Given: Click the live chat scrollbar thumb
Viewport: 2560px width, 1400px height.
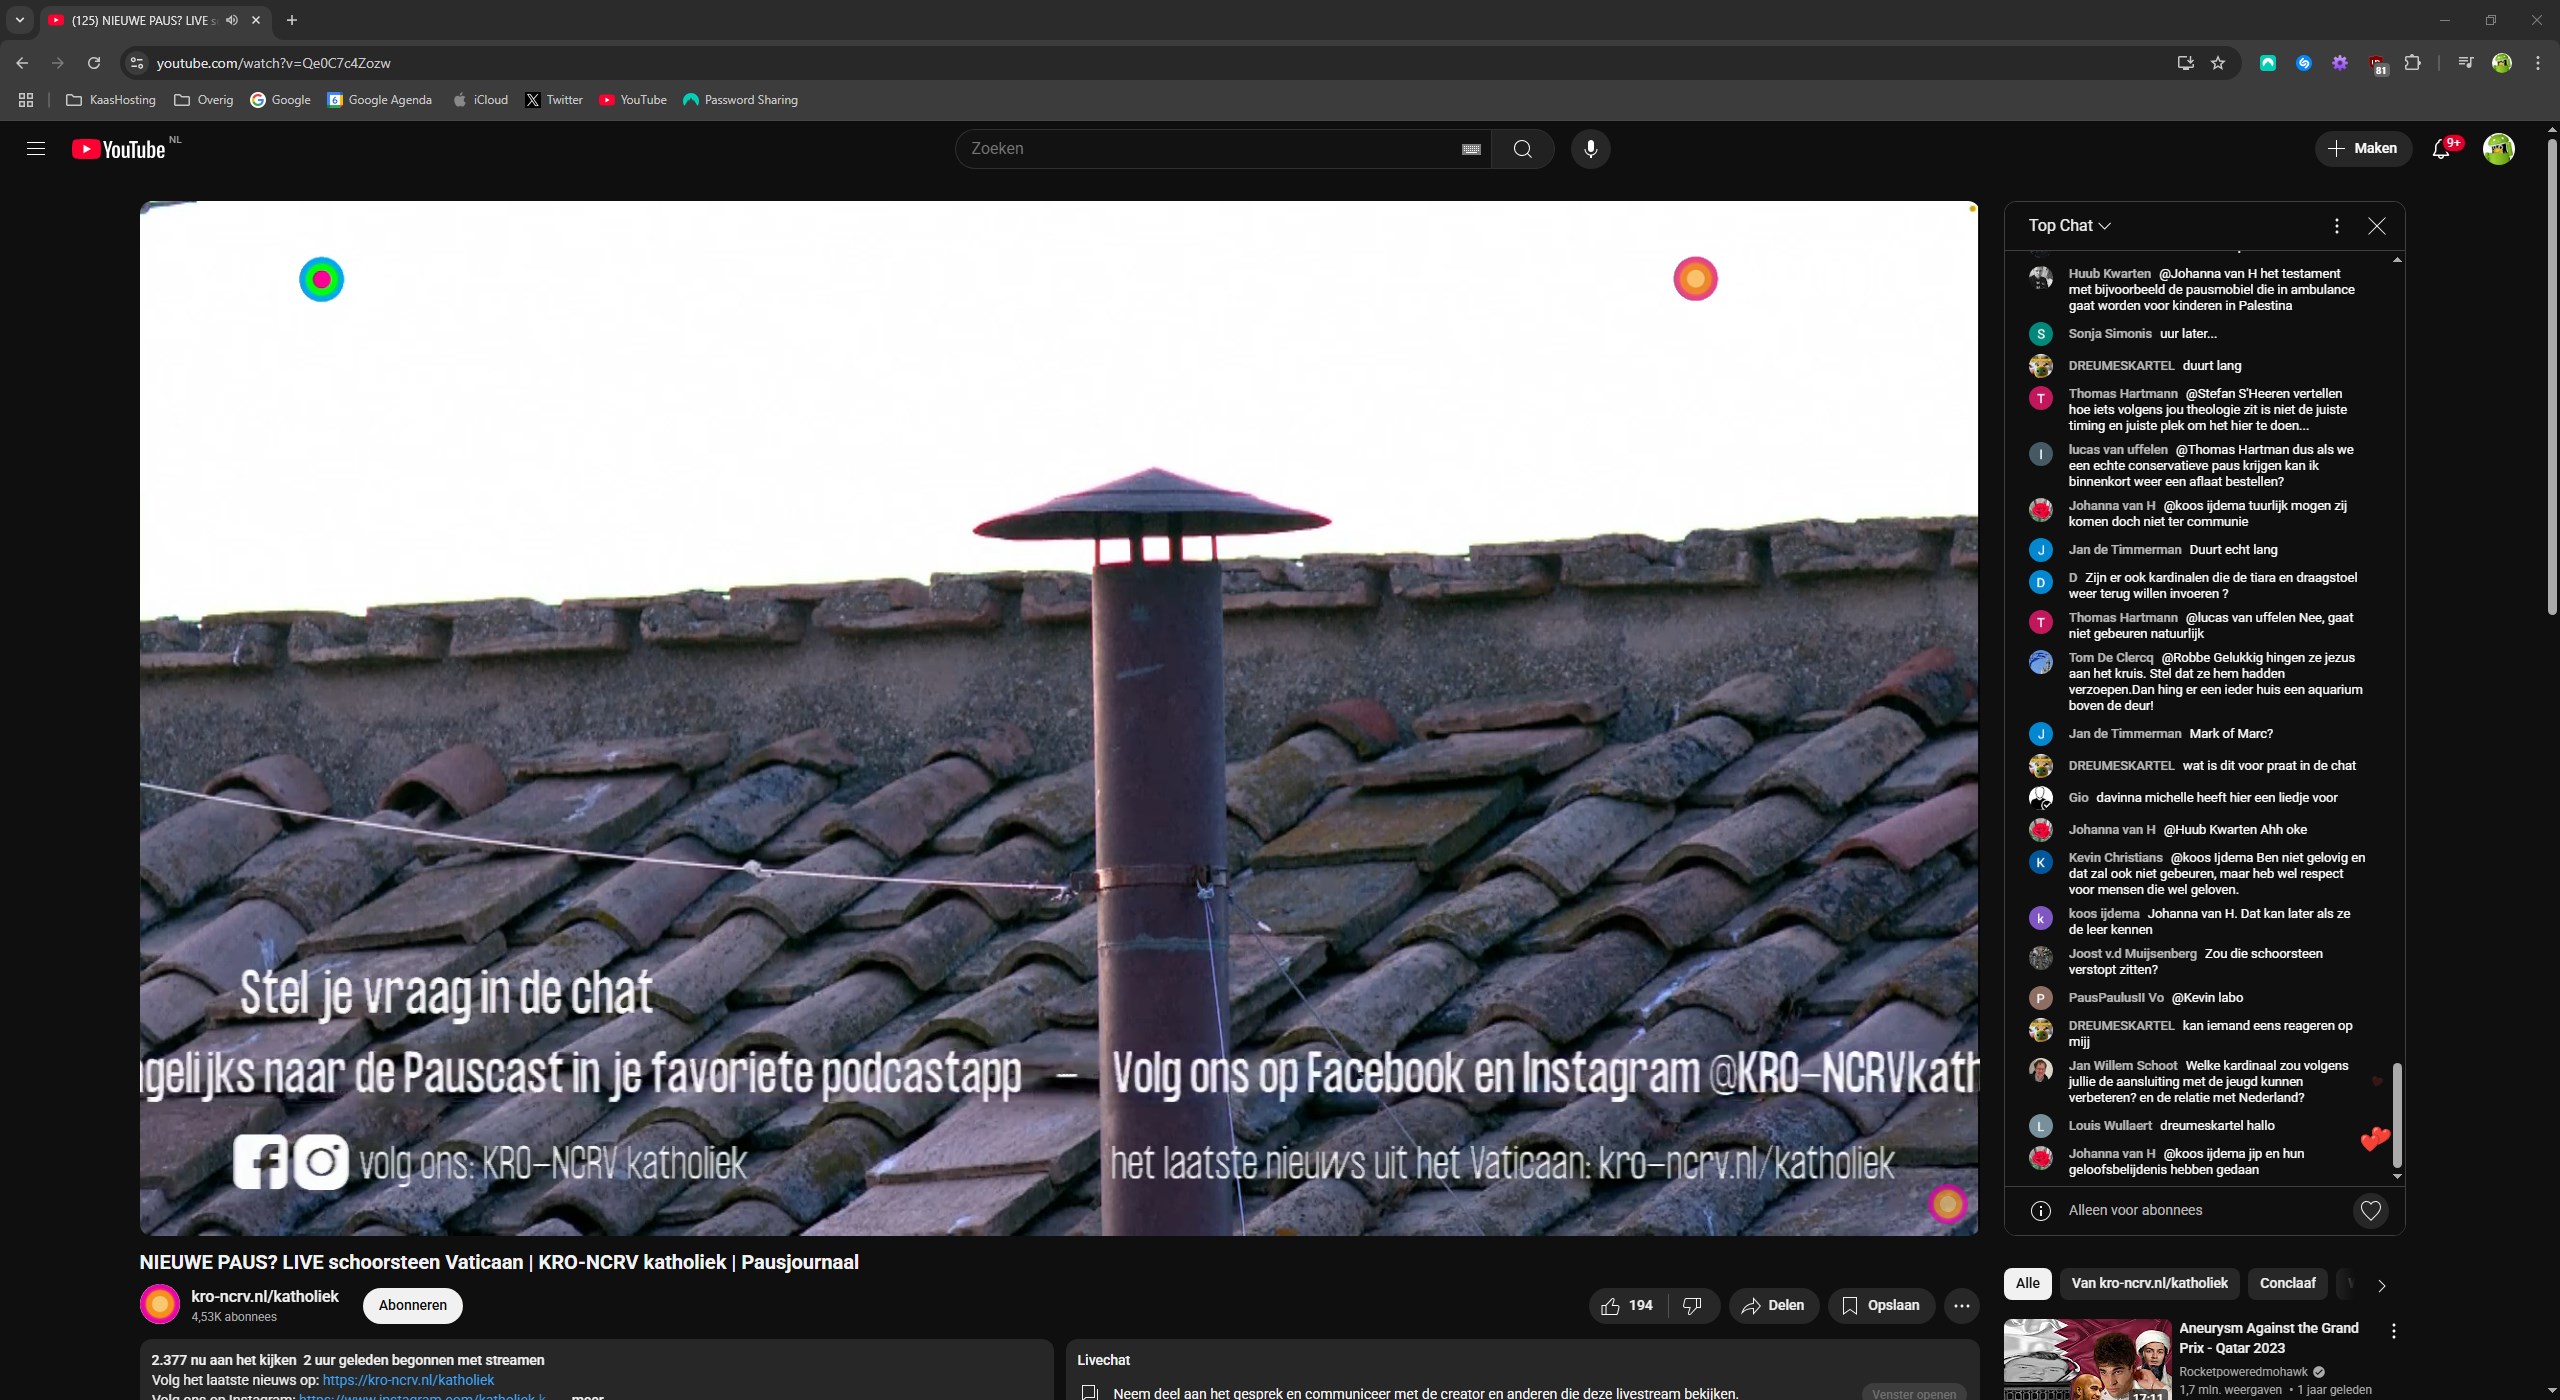Looking at the screenshot, I should pos(2396,1115).
